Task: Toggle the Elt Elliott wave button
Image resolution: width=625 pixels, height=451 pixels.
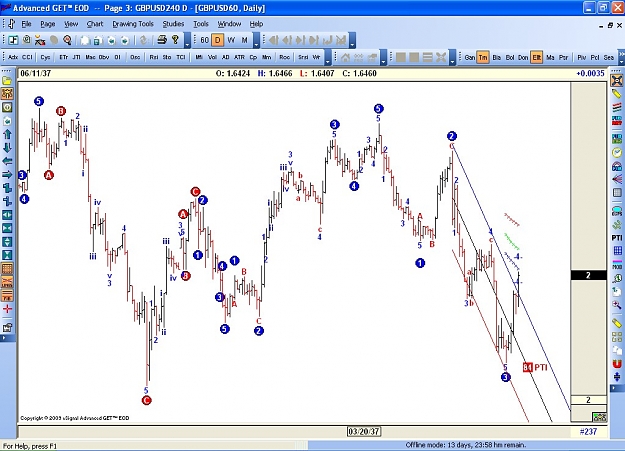Action: (x=537, y=57)
